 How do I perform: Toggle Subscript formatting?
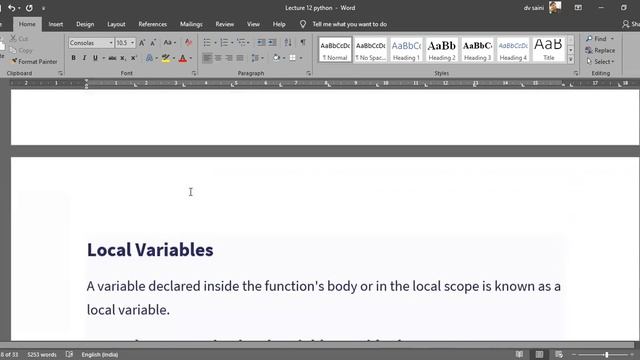point(123,58)
